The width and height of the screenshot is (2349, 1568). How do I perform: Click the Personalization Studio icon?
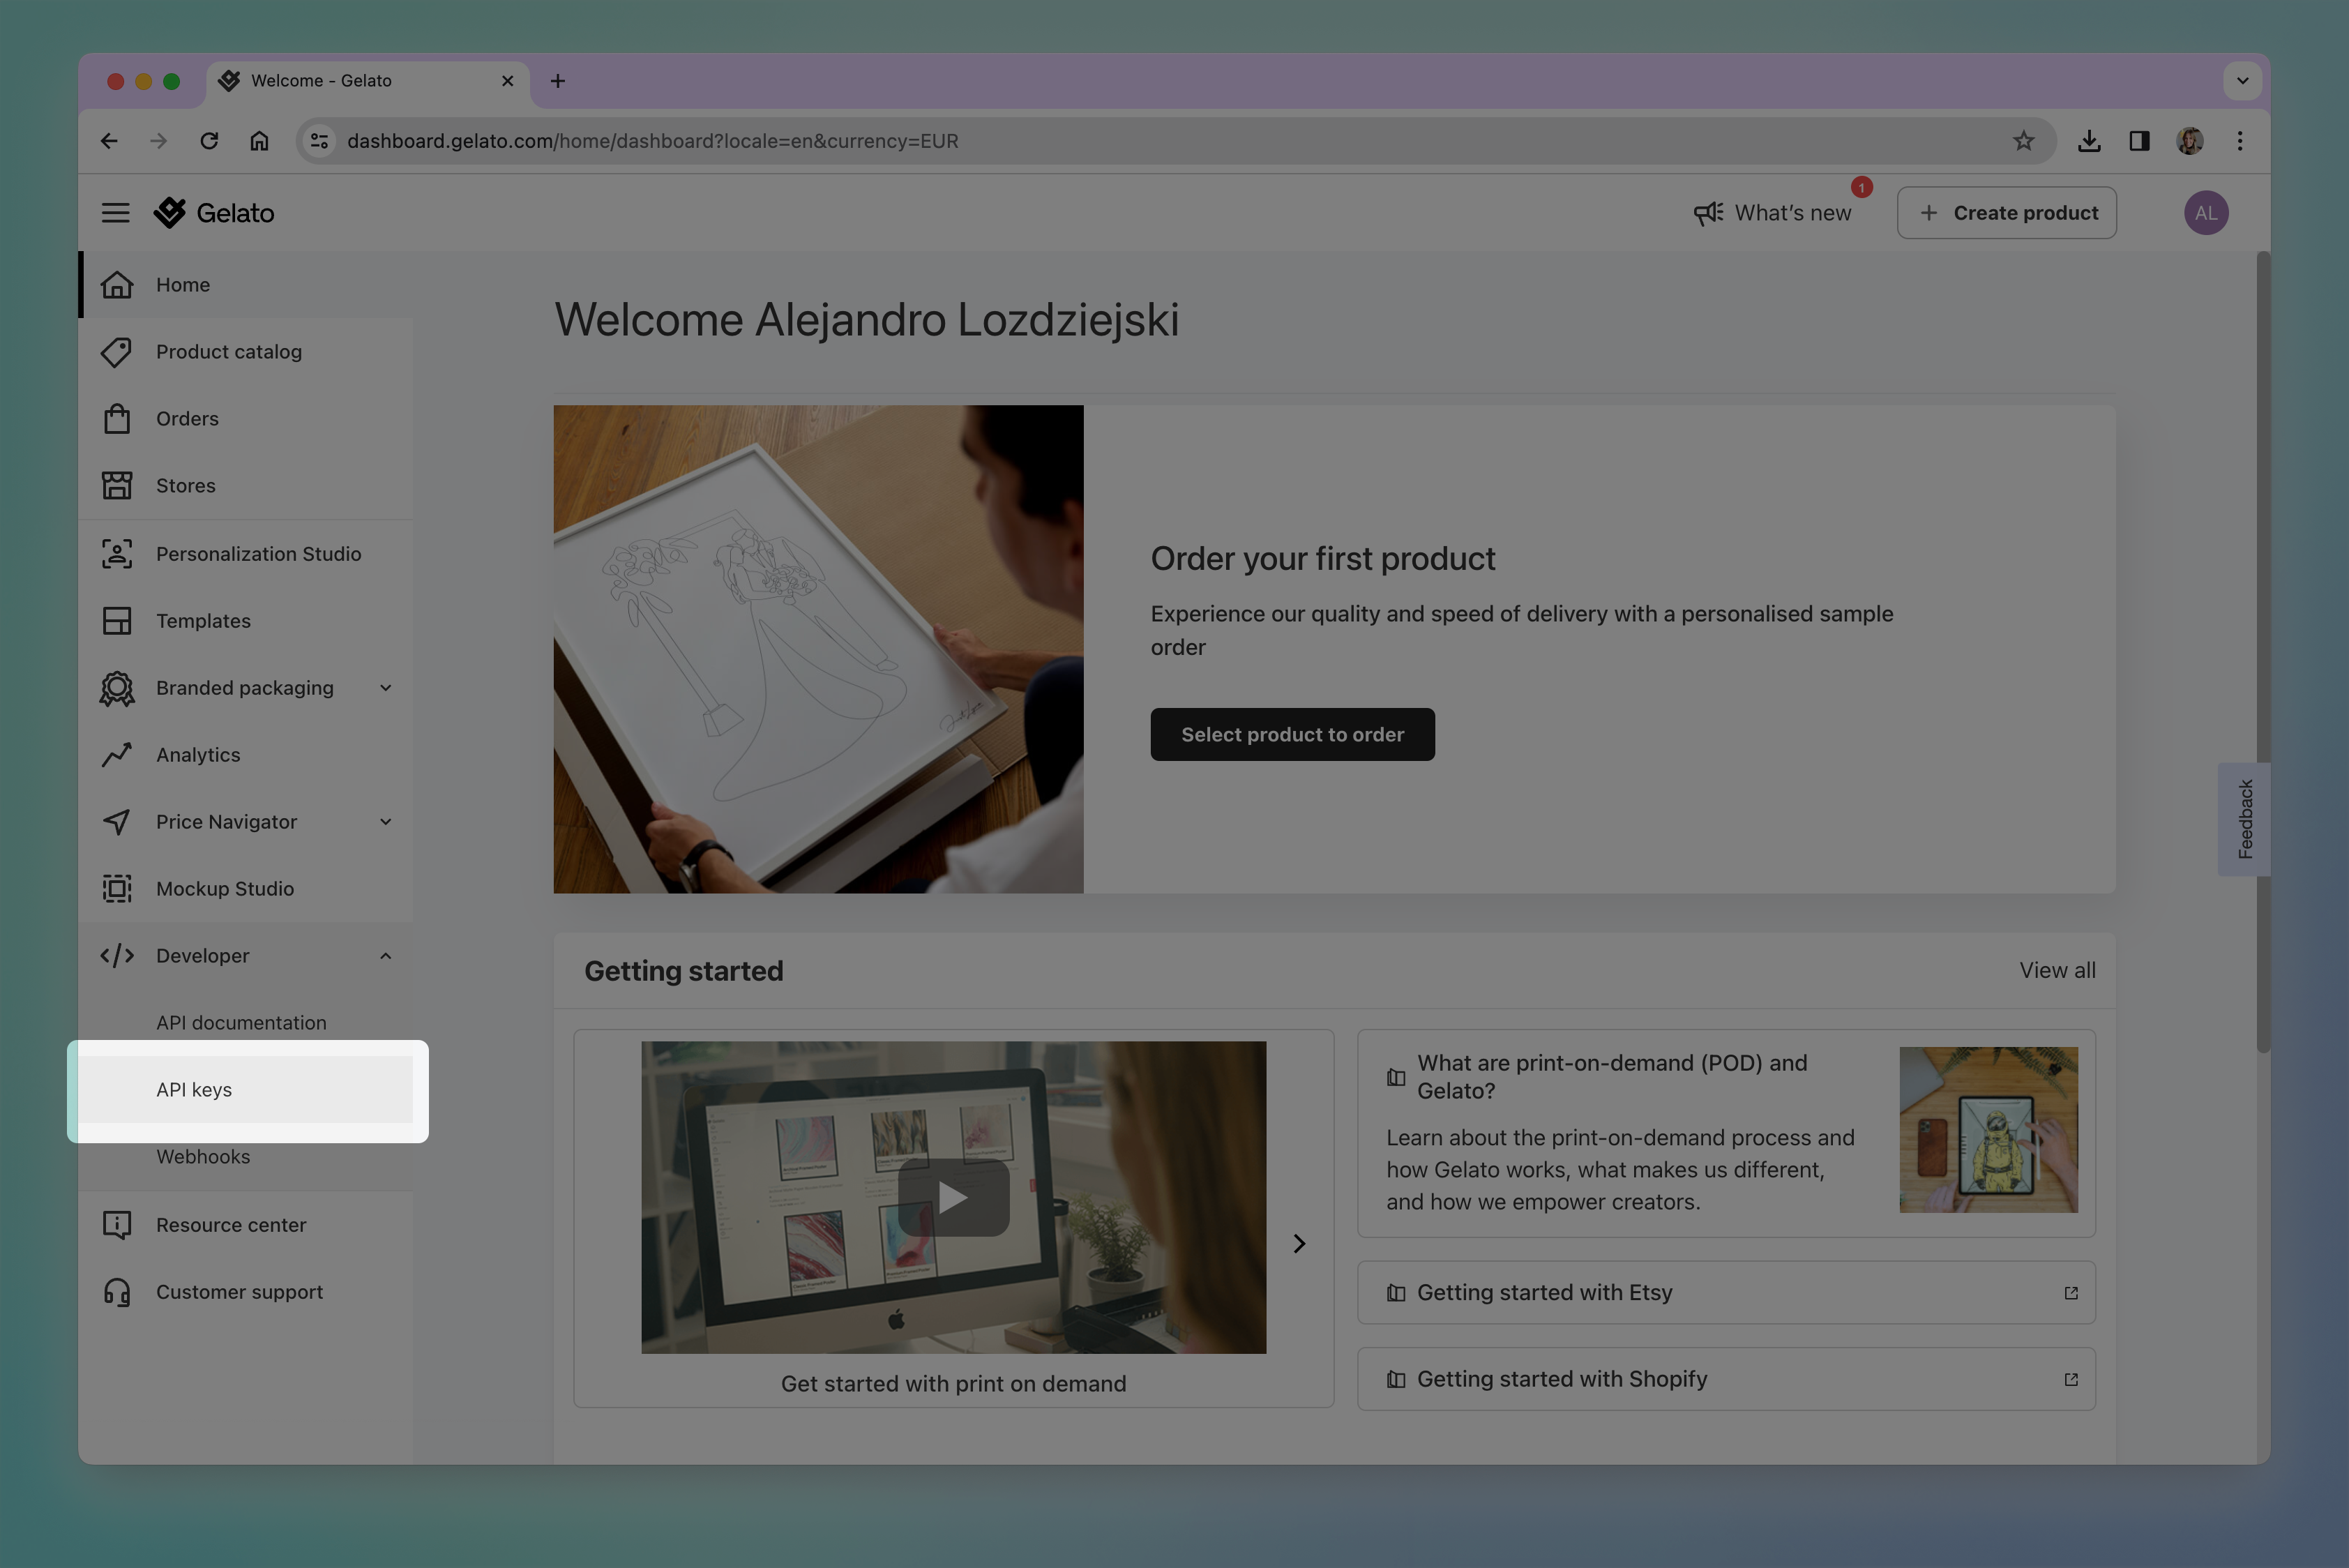(x=117, y=554)
